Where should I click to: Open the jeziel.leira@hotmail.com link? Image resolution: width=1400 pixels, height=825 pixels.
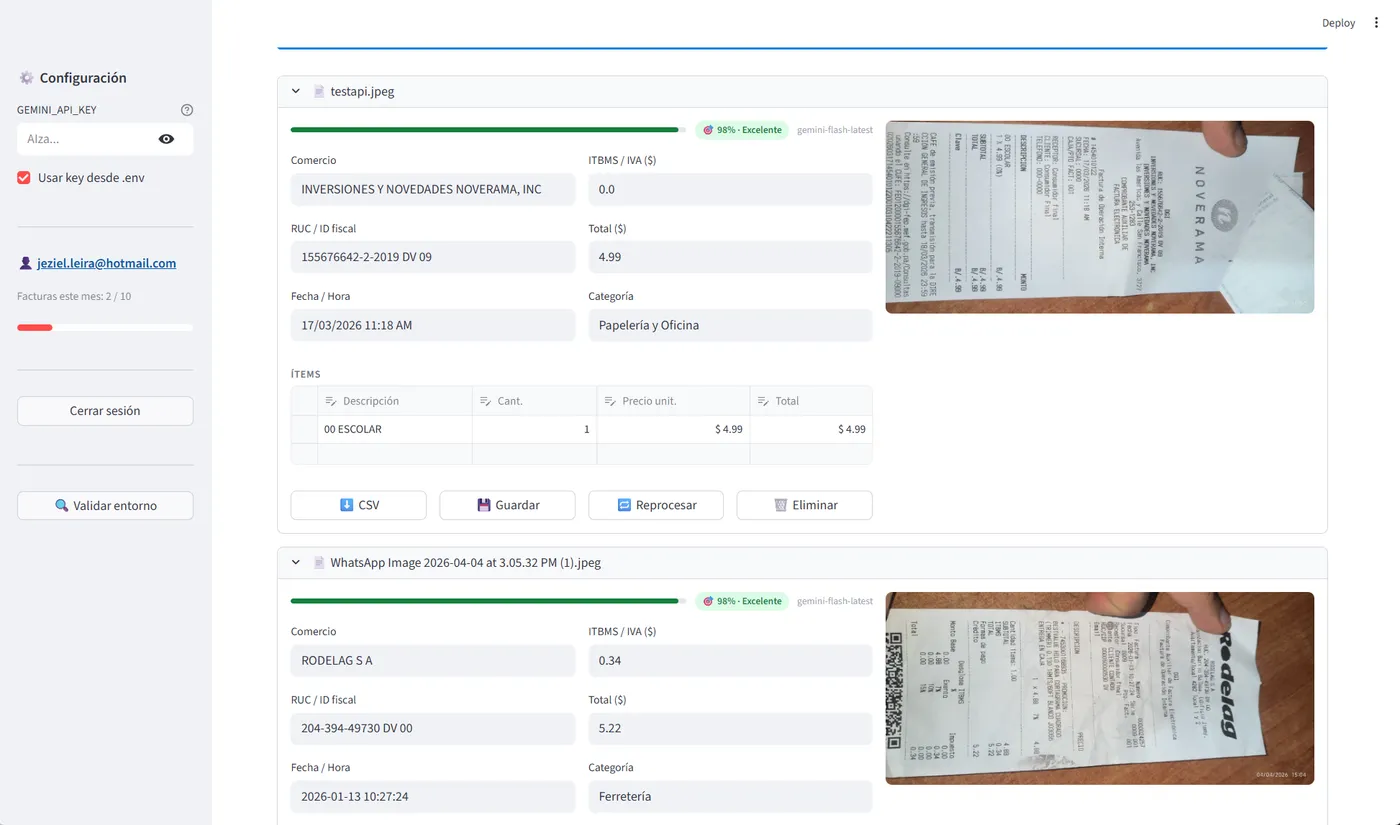click(x=106, y=264)
